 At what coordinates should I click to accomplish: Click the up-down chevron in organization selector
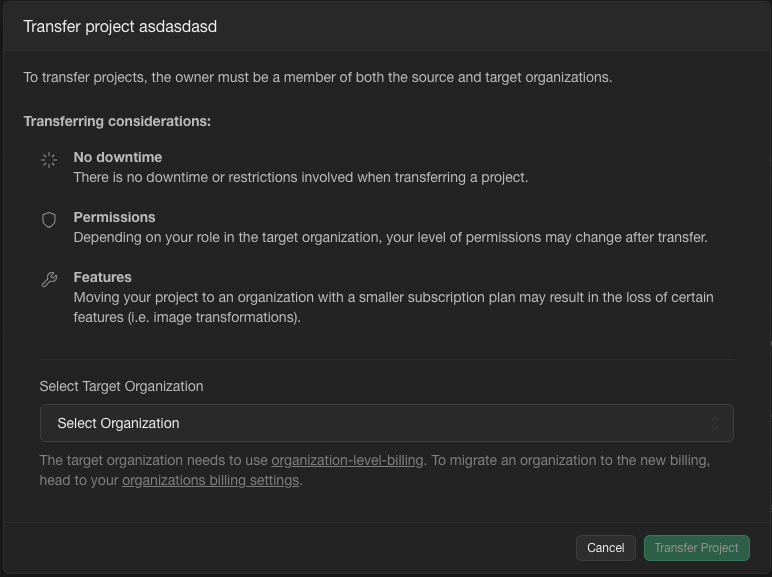tap(715, 423)
